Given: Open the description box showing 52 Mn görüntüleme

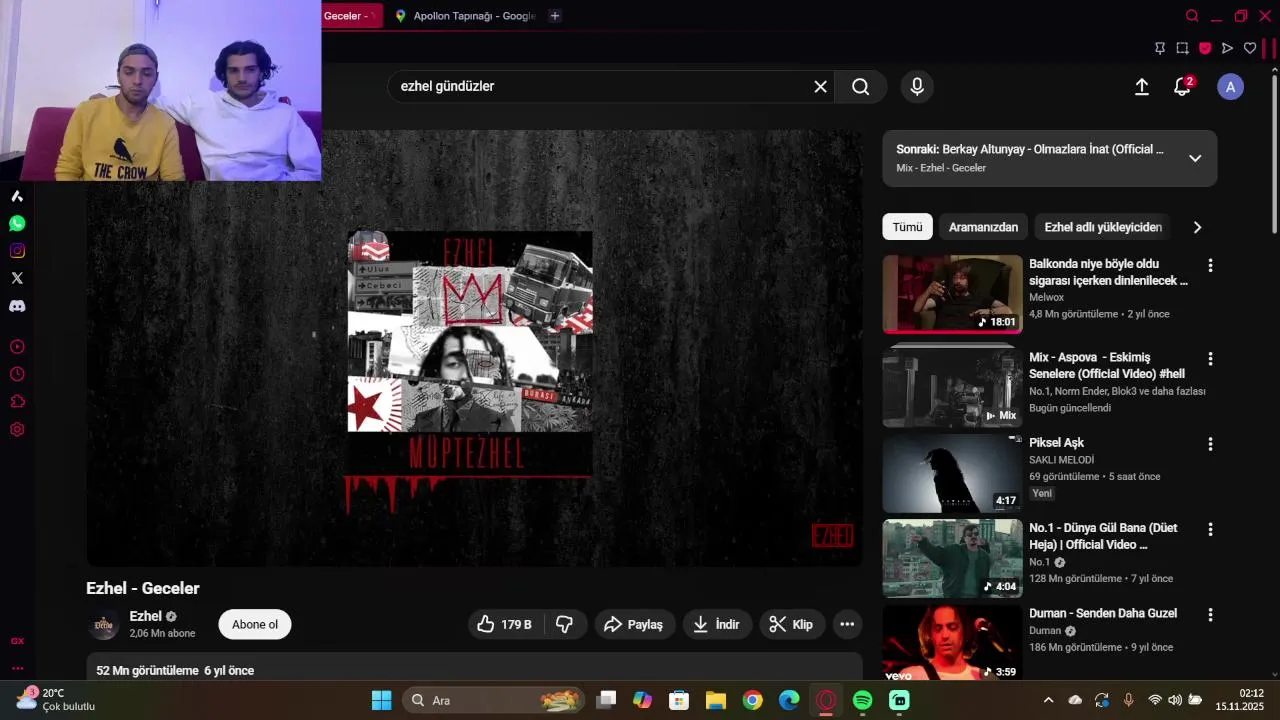Looking at the screenshot, I should point(474,668).
